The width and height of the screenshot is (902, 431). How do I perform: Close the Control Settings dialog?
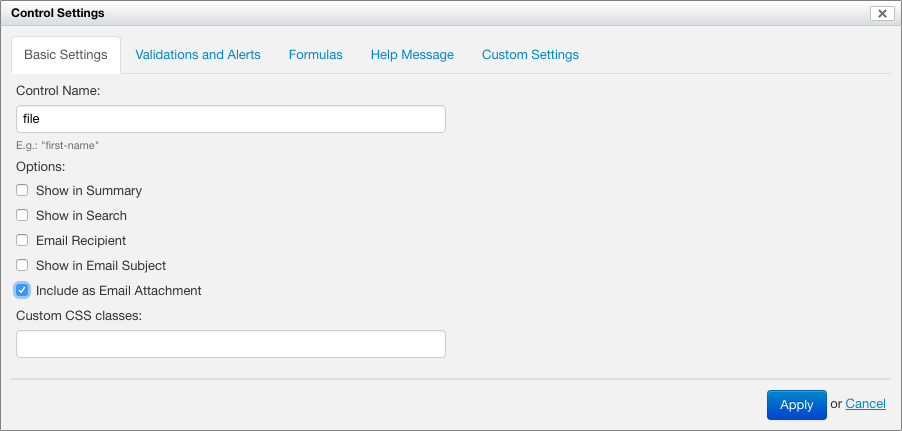click(x=881, y=13)
